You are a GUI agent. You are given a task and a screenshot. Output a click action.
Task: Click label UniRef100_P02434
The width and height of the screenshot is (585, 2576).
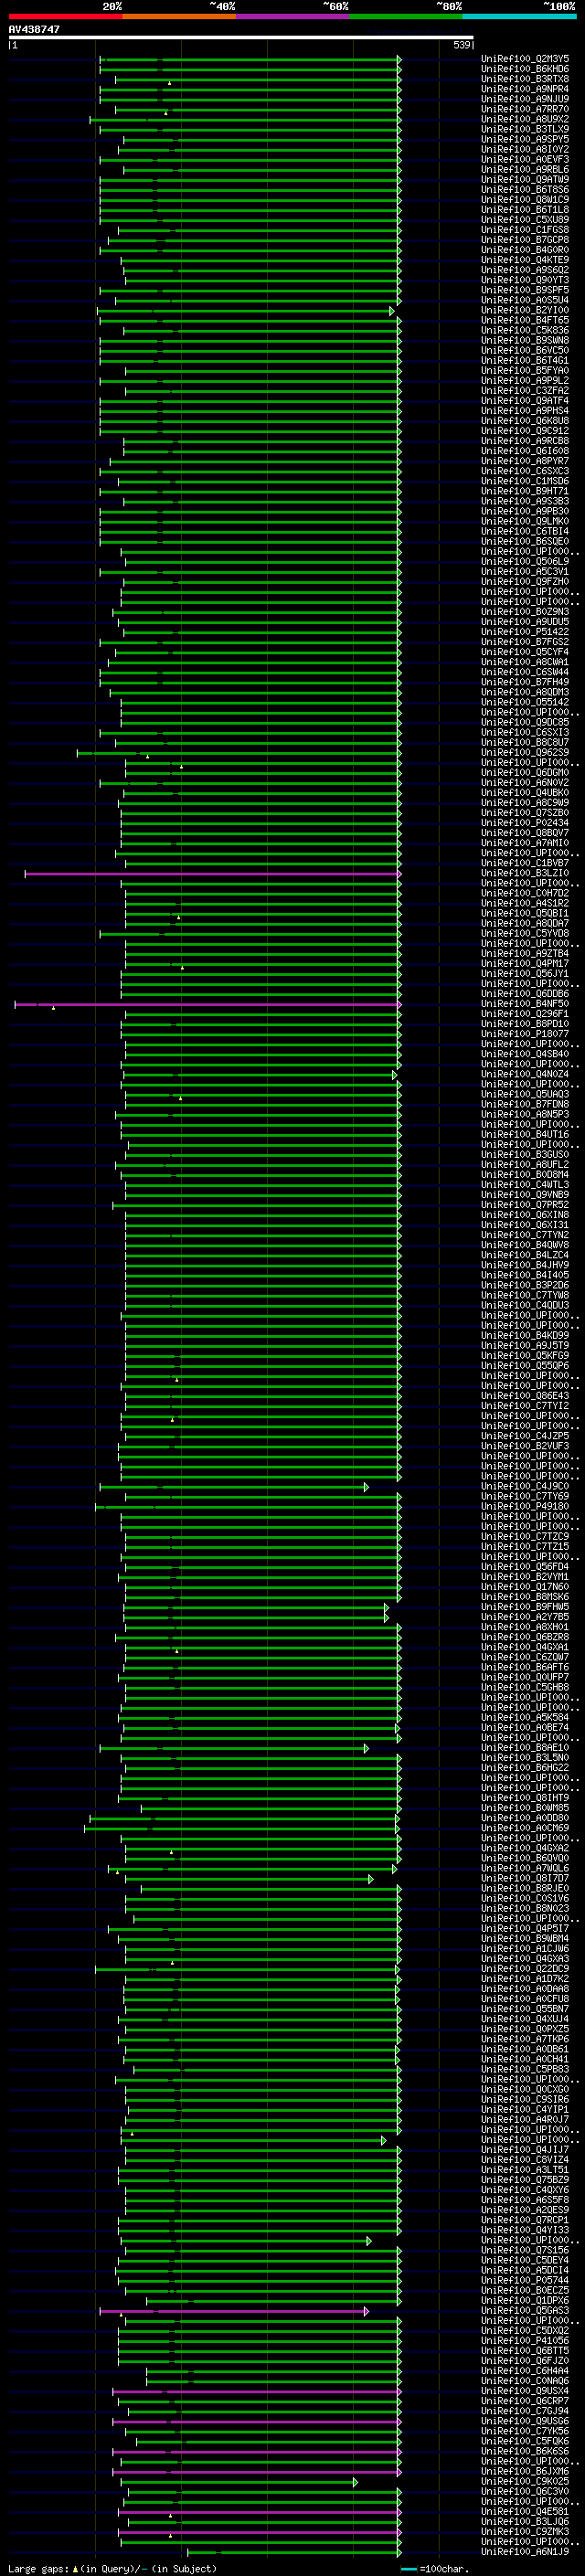coord(525,823)
